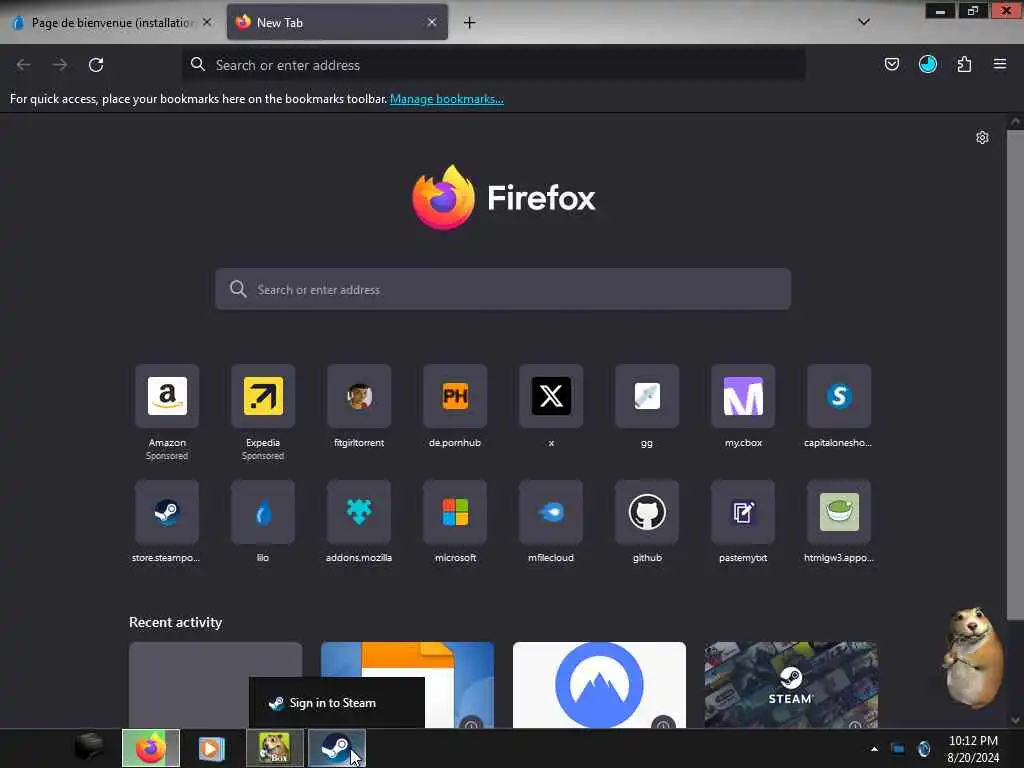Open the Amazon sponsored shortcut tile
The image size is (1024, 768).
167,396
